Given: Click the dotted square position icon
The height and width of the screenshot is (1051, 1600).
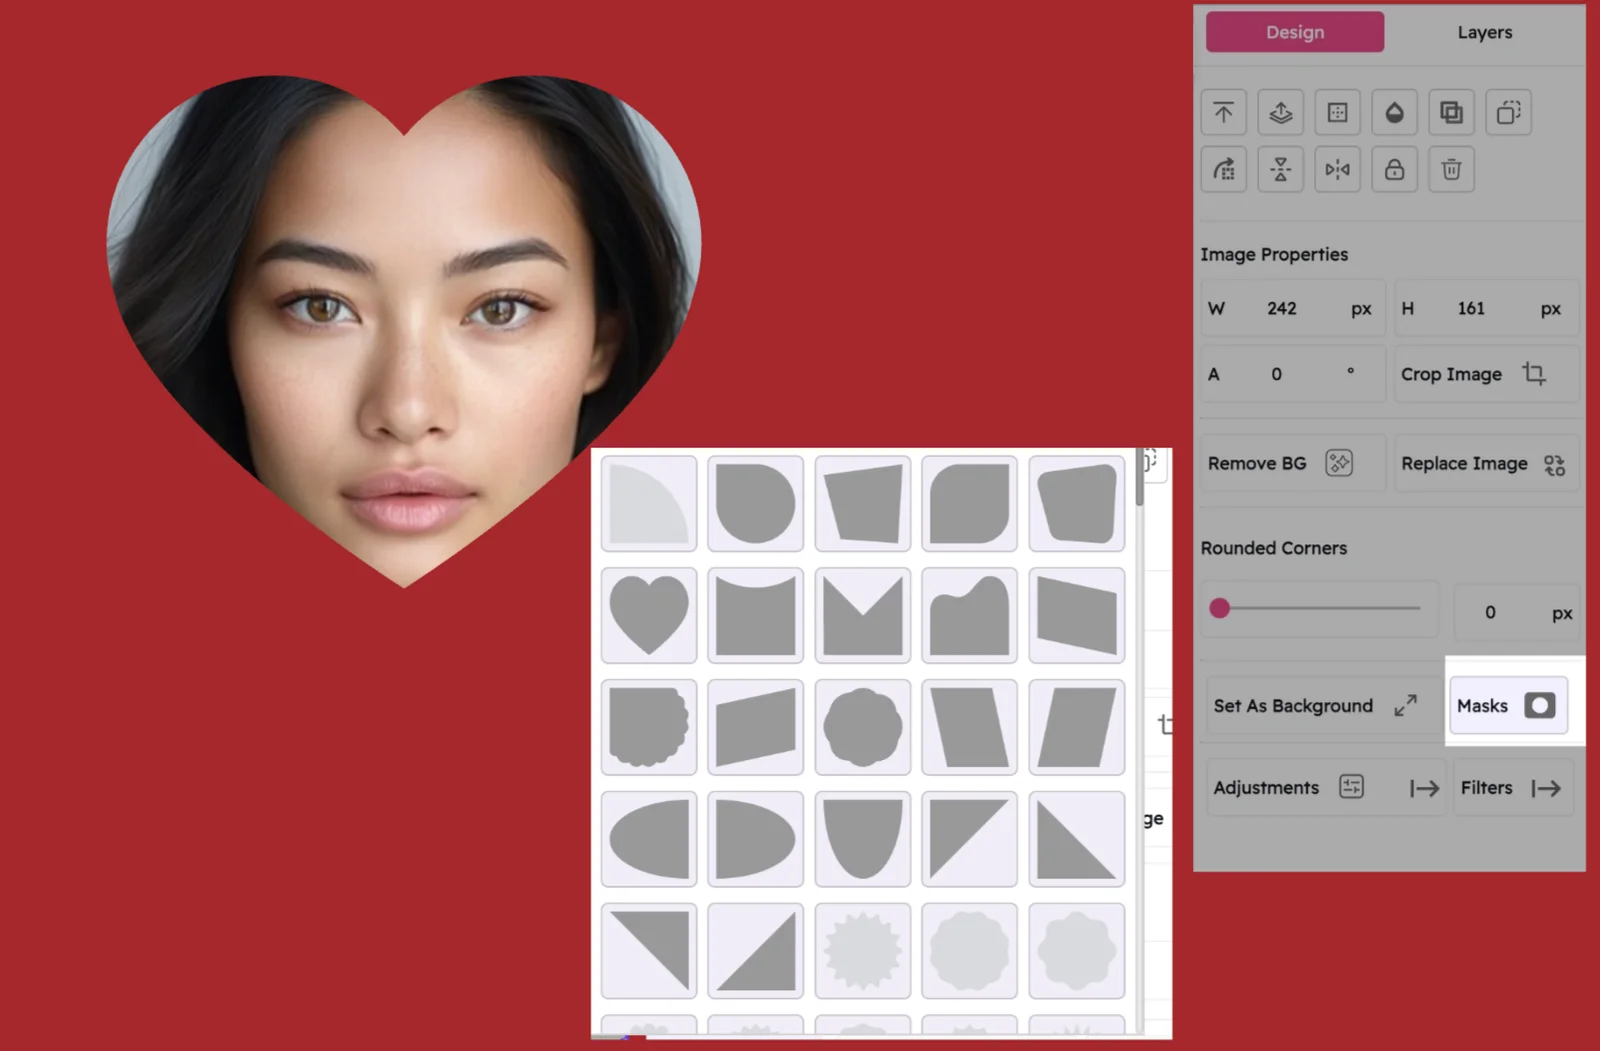Looking at the screenshot, I should click(x=1337, y=113).
